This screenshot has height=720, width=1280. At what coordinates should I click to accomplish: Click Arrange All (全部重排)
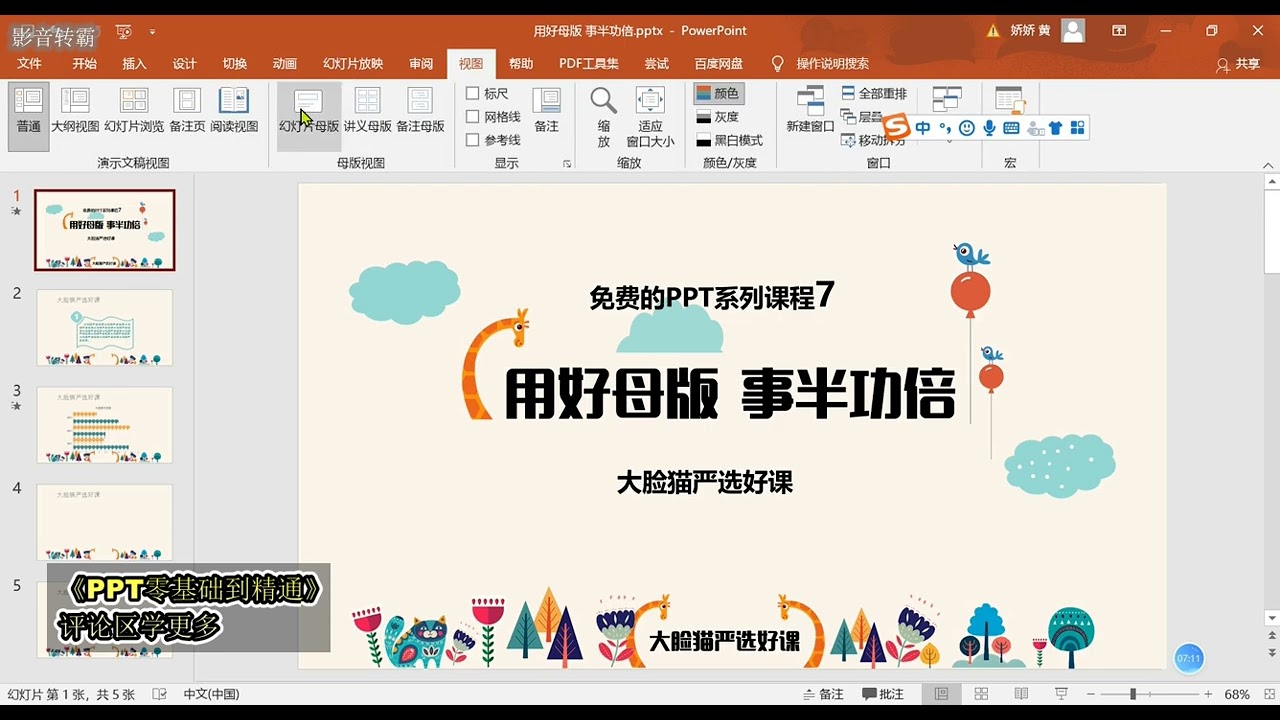(874, 93)
